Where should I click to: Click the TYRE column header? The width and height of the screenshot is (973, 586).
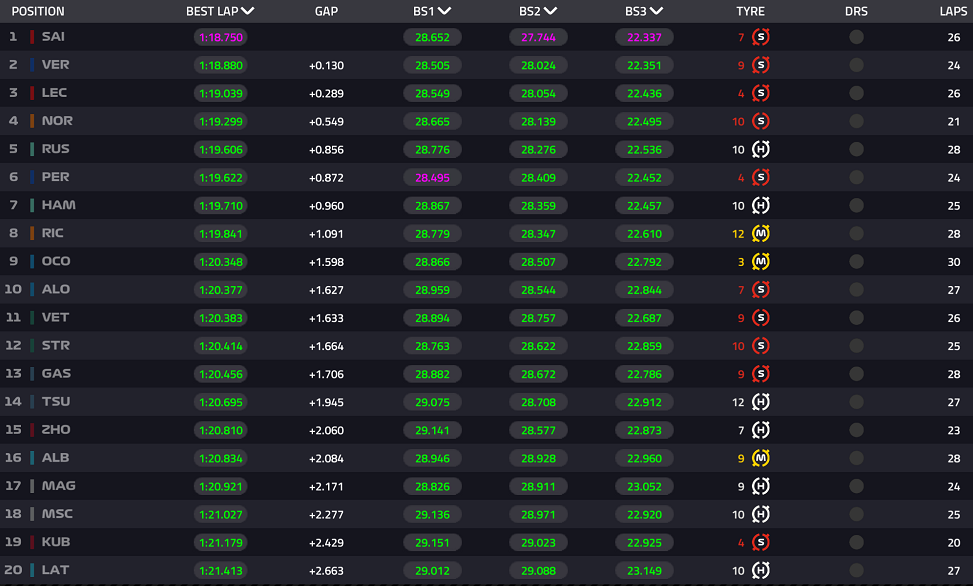pos(750,11)
